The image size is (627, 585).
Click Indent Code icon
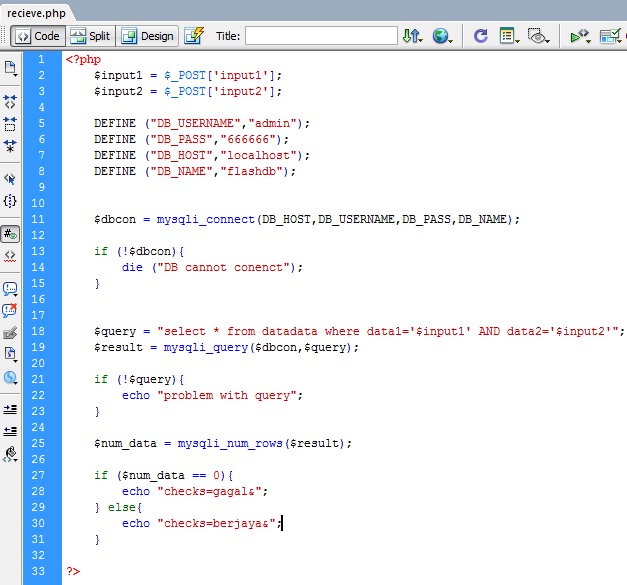click(x=10, y=409)
